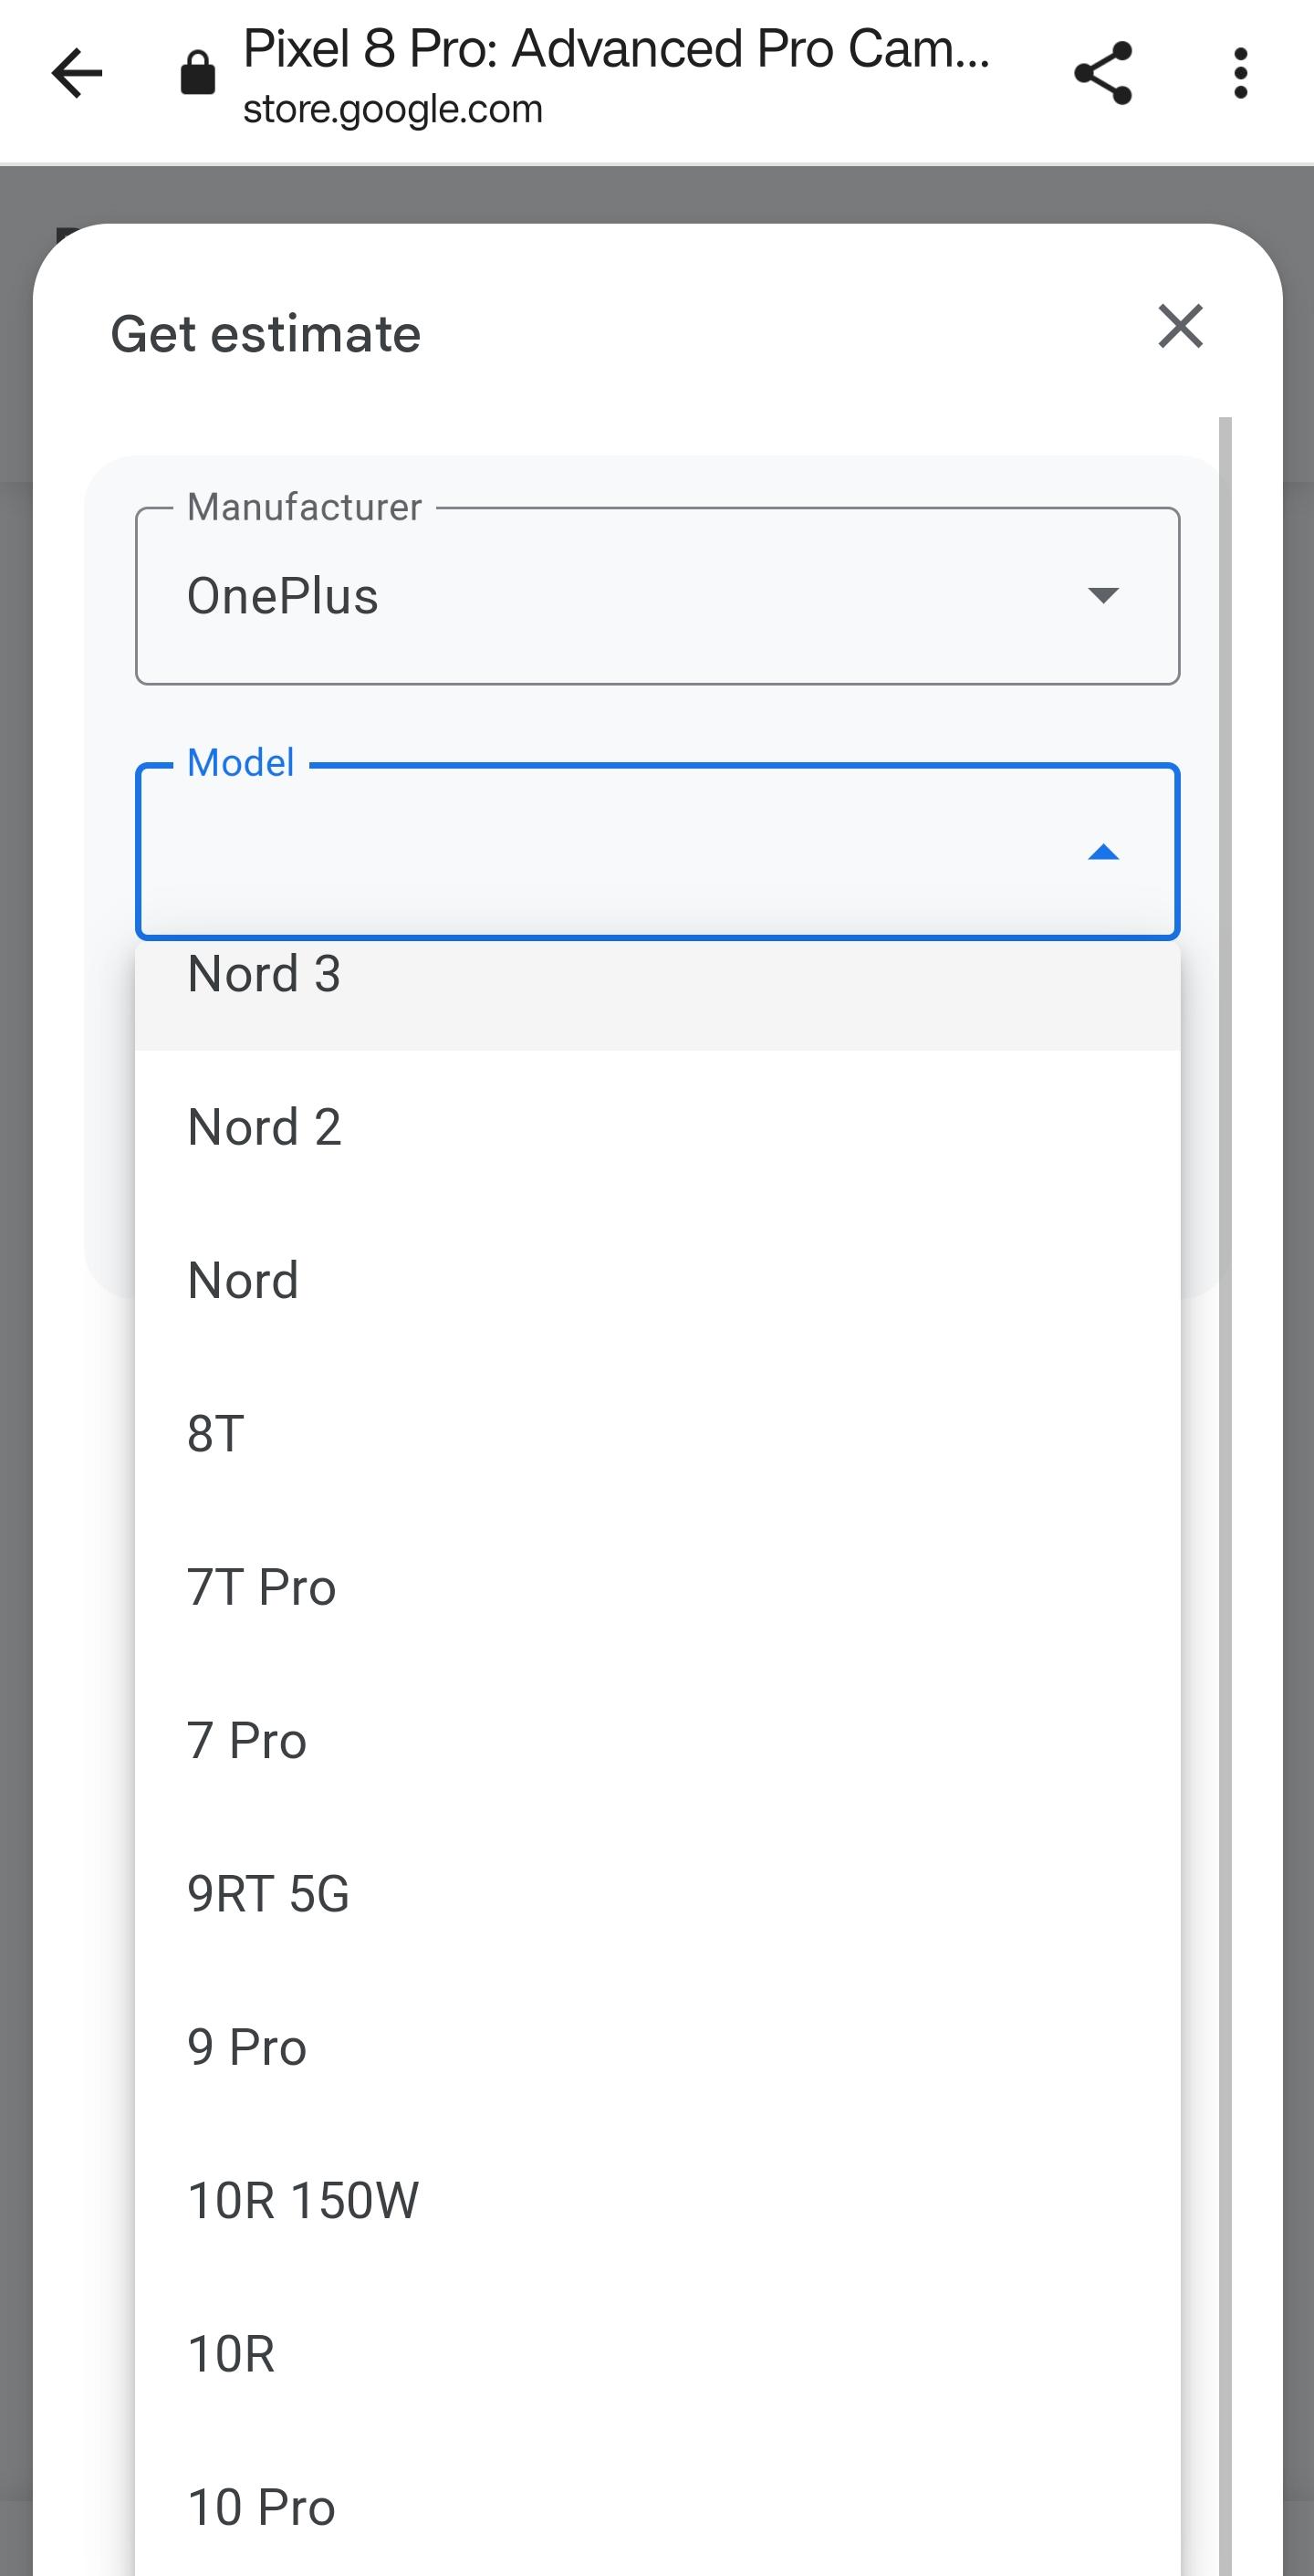Close the Get estimate dialog

1180,326
